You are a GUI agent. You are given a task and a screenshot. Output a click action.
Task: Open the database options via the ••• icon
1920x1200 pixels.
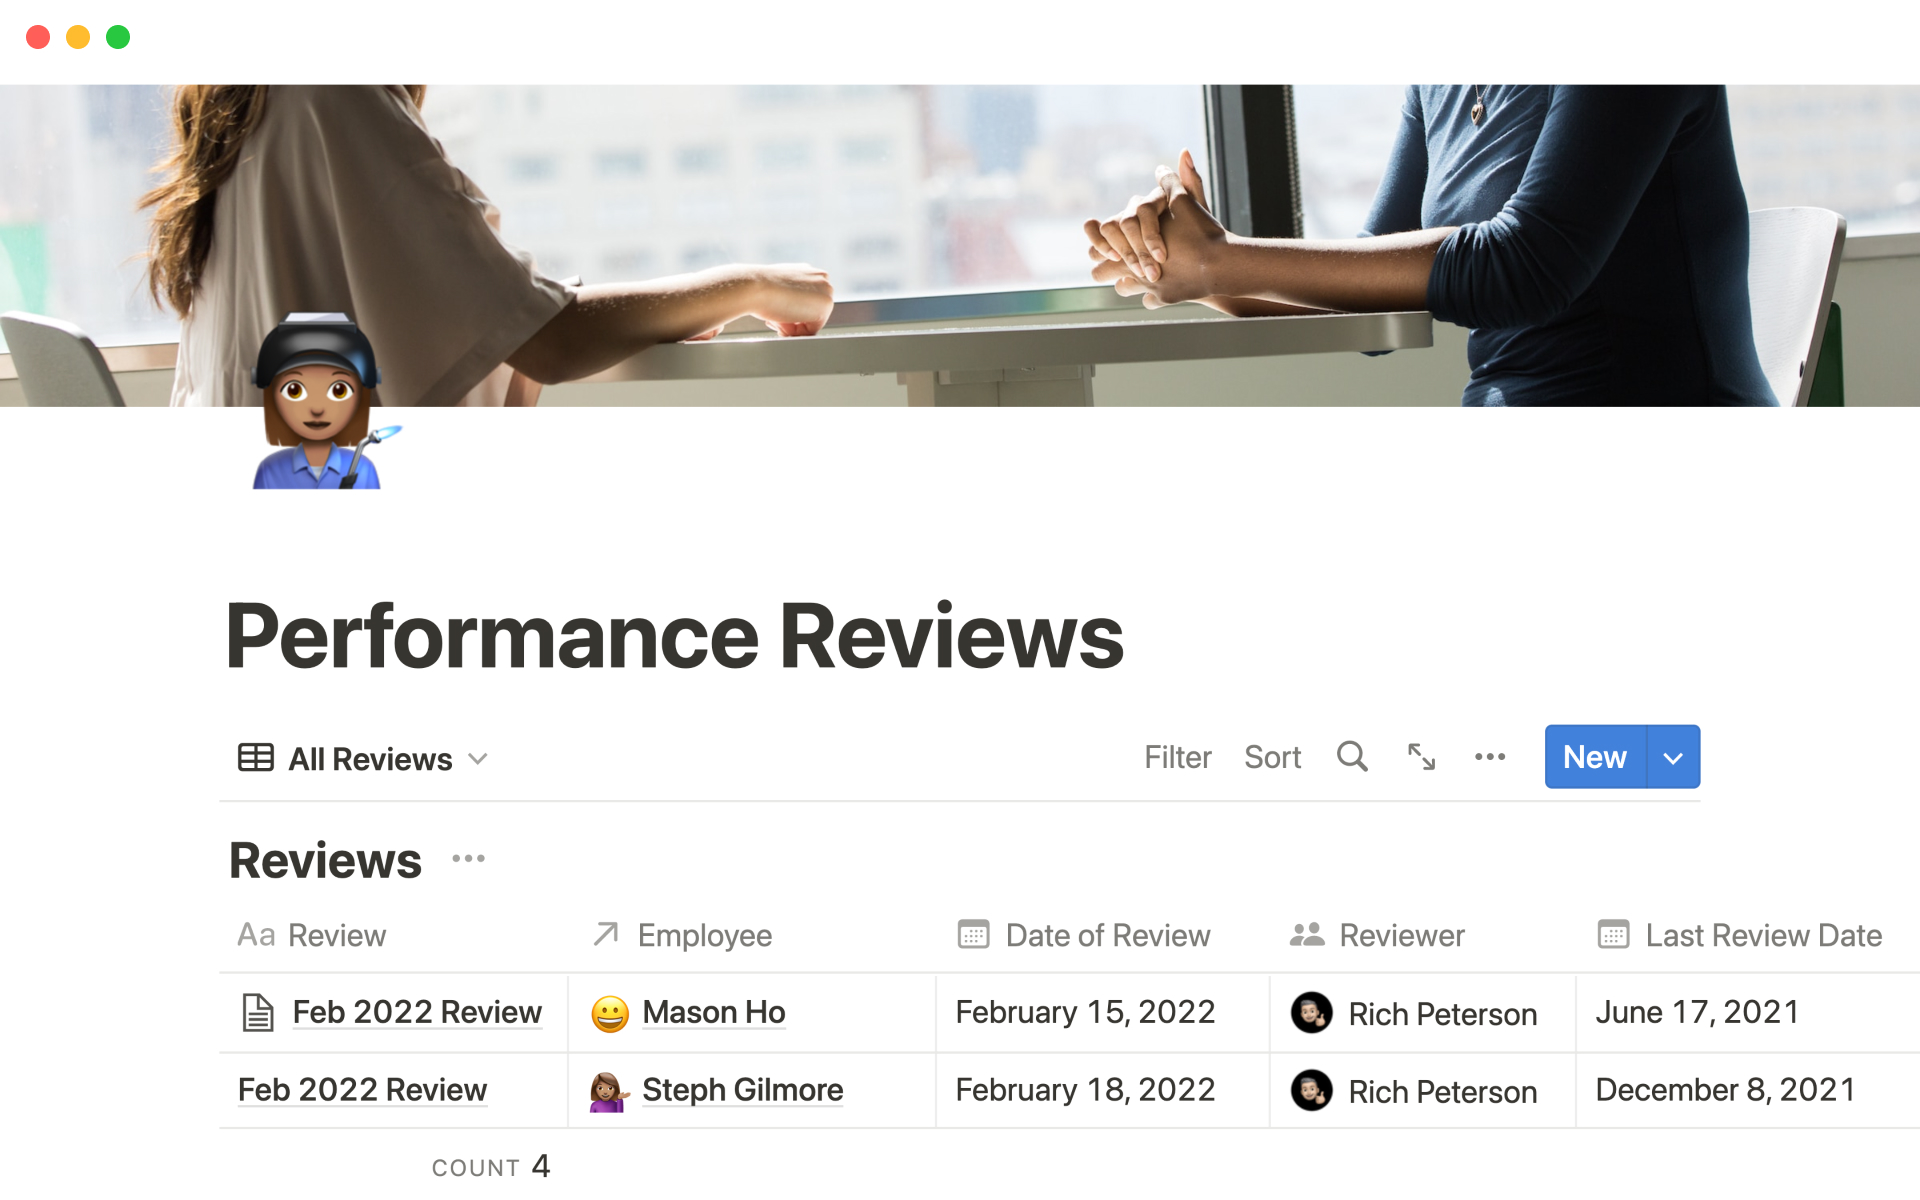point(1490,757)
